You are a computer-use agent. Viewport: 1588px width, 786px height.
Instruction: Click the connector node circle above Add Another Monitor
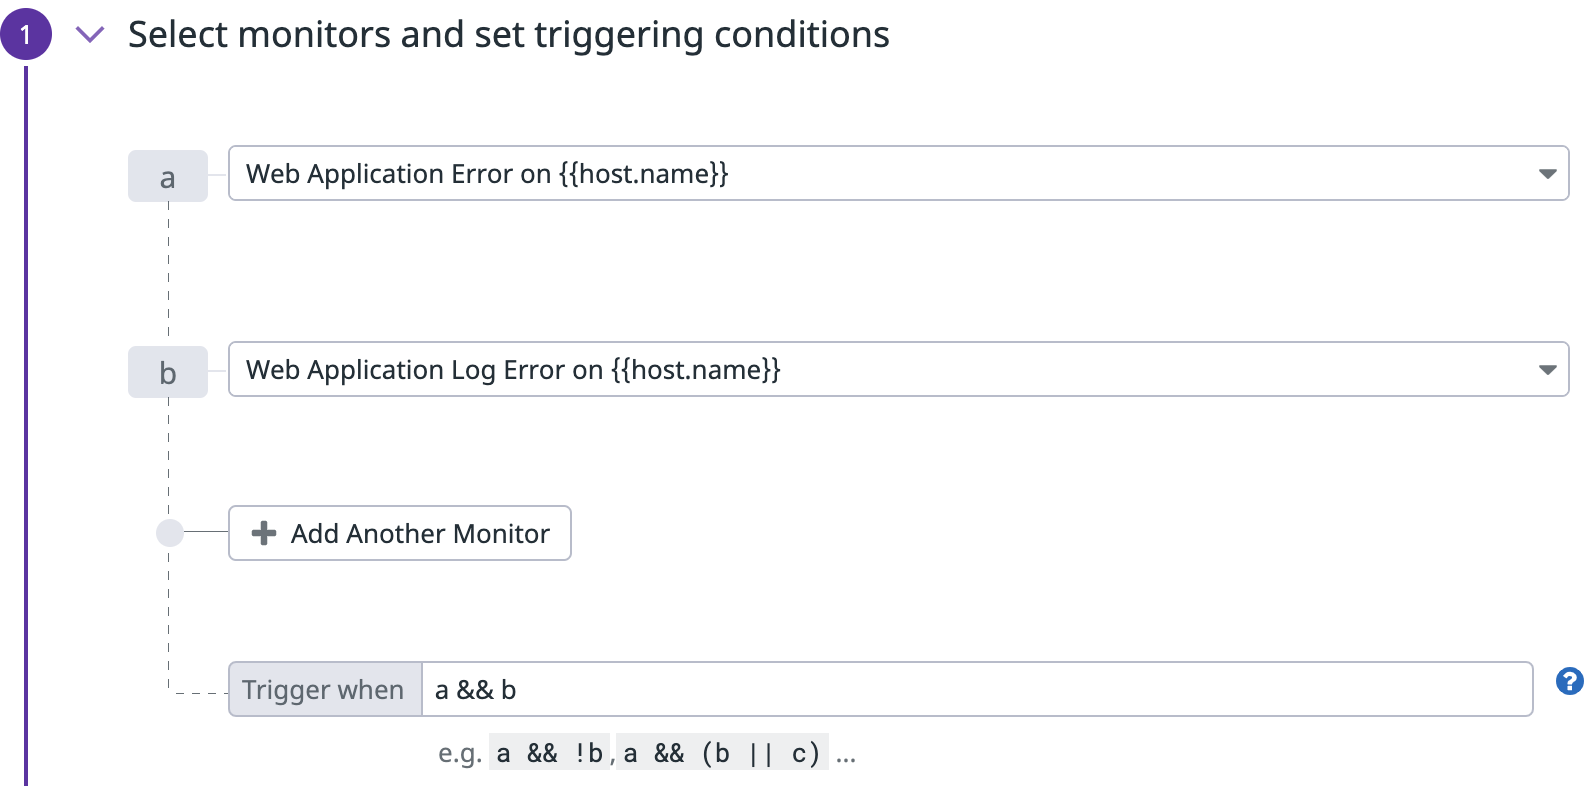pos(168,533)
